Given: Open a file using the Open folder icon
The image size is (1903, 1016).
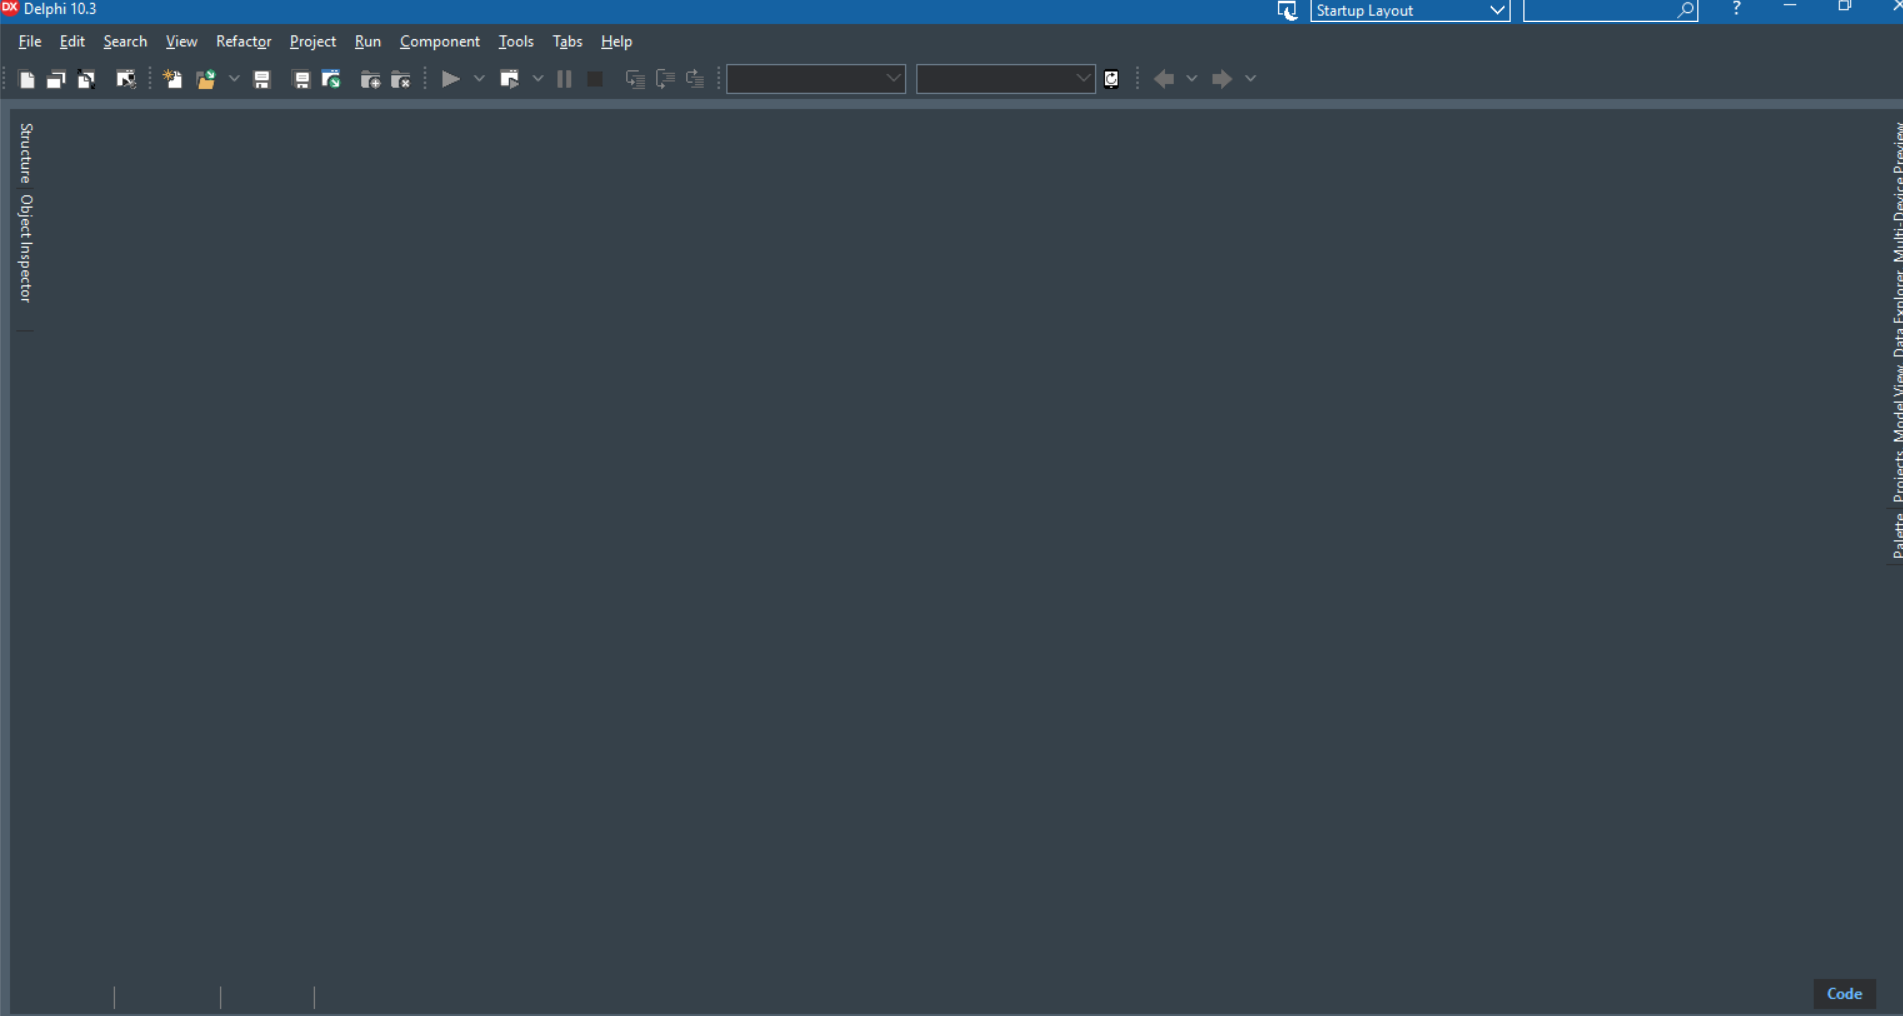Looking at the screenshot, I should pos(207,79).
